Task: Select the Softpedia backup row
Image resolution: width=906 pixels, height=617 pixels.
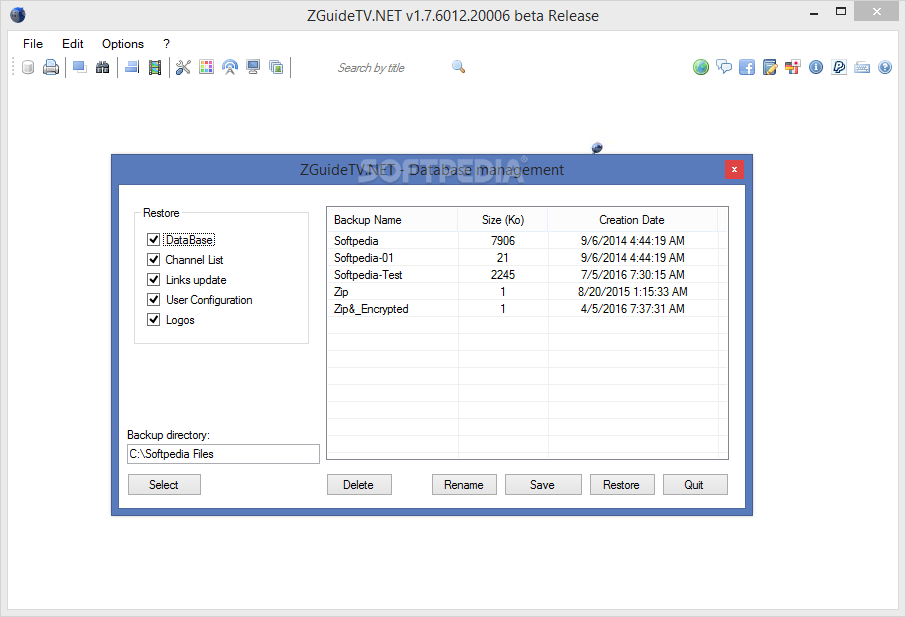Action: (527, 240)
